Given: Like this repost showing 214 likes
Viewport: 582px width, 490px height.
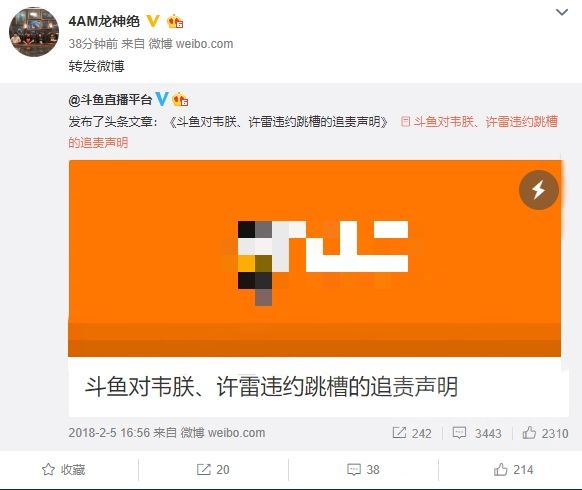Looking at the screenshot, I should pos(513,470).
